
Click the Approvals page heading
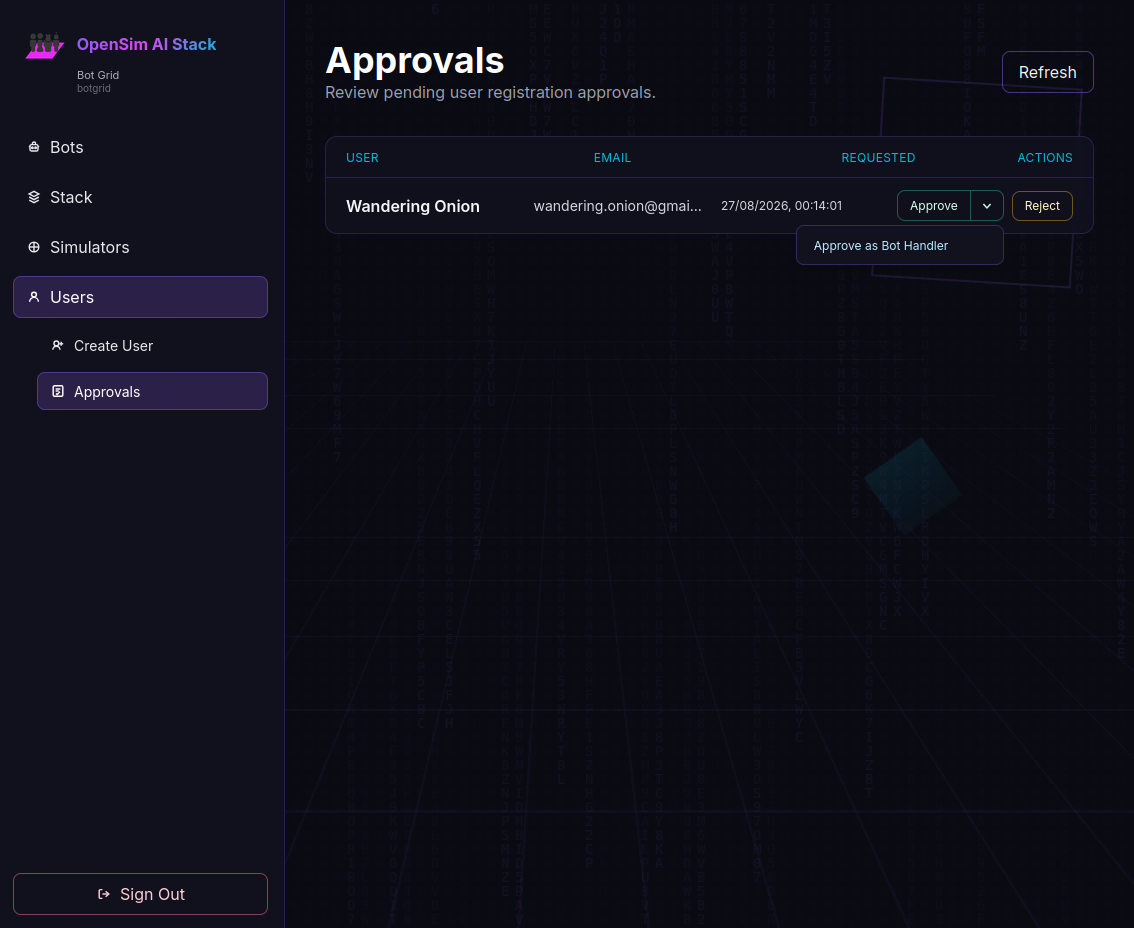[414, 60]
